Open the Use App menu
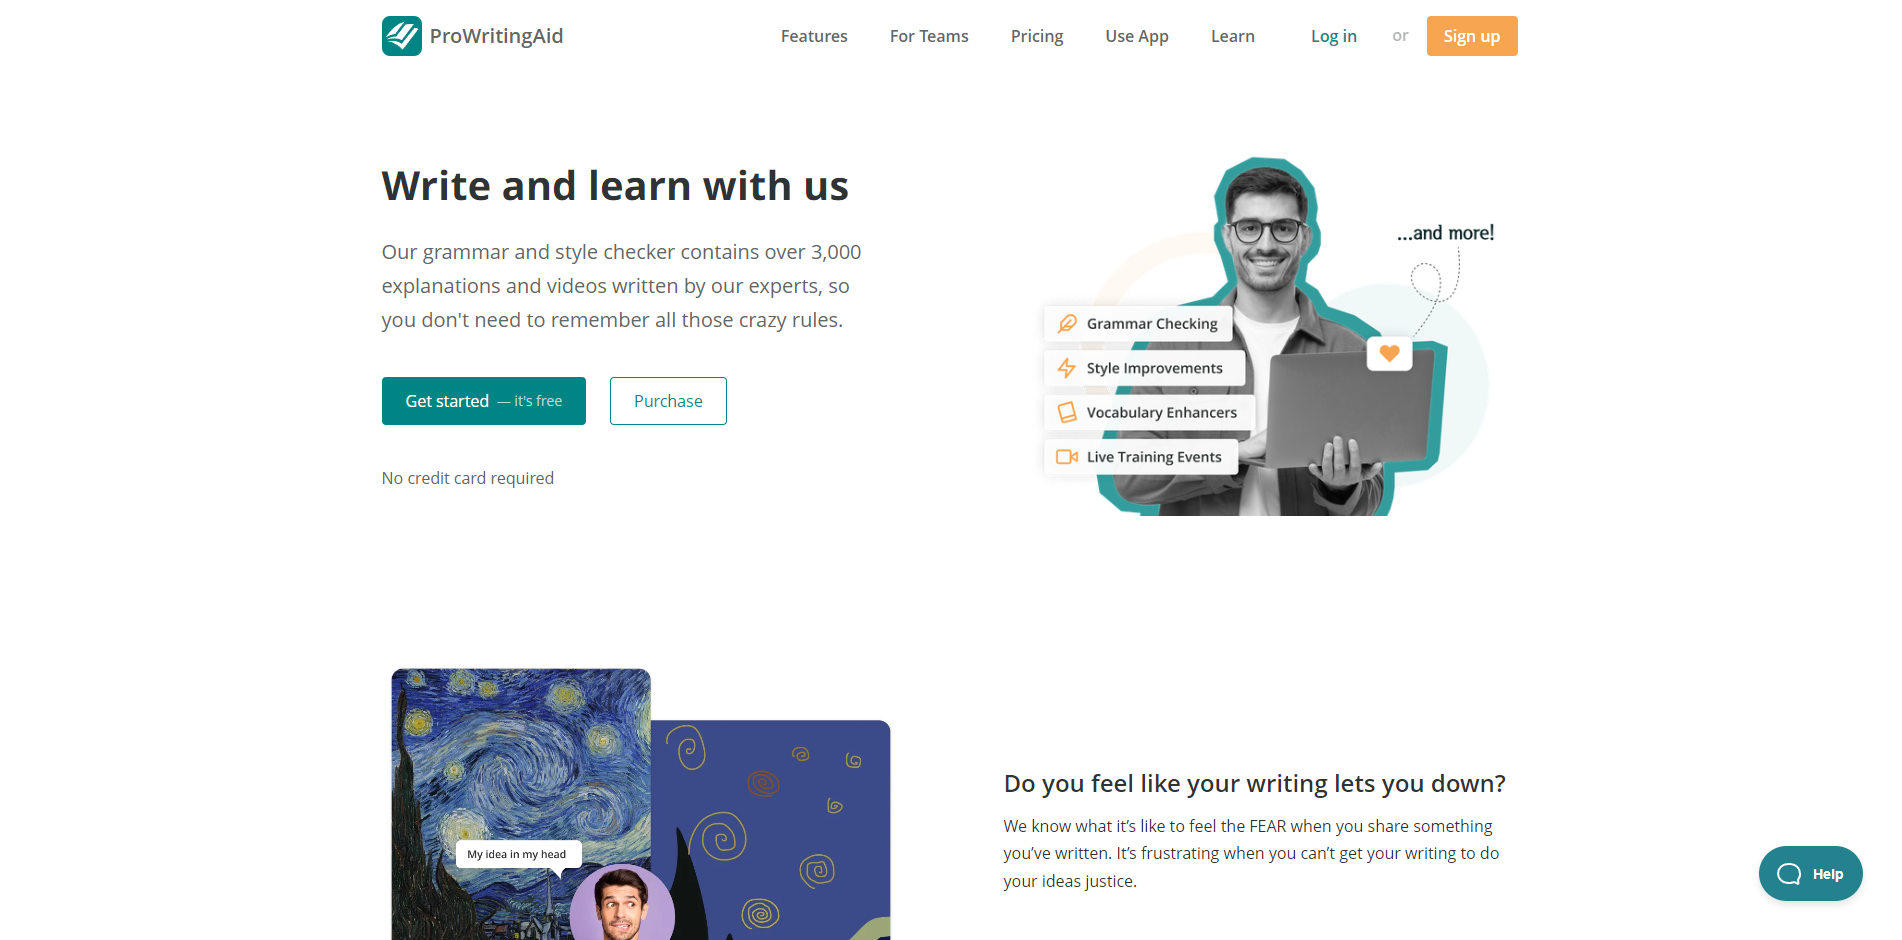The width and height of the screenshot is (1902, 940). tap(1137, 36)
